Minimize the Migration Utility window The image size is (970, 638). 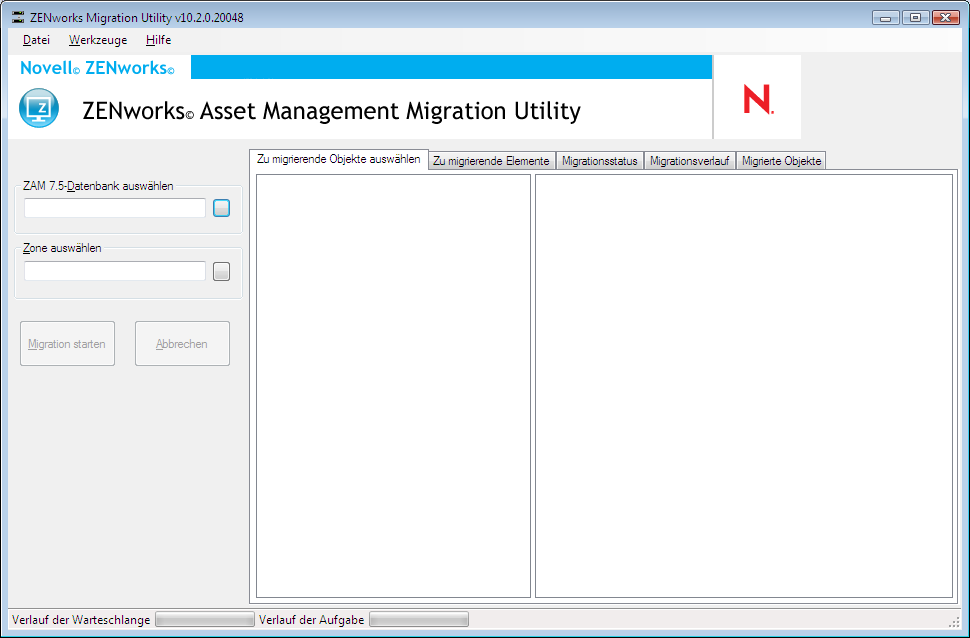pos(886,18)
